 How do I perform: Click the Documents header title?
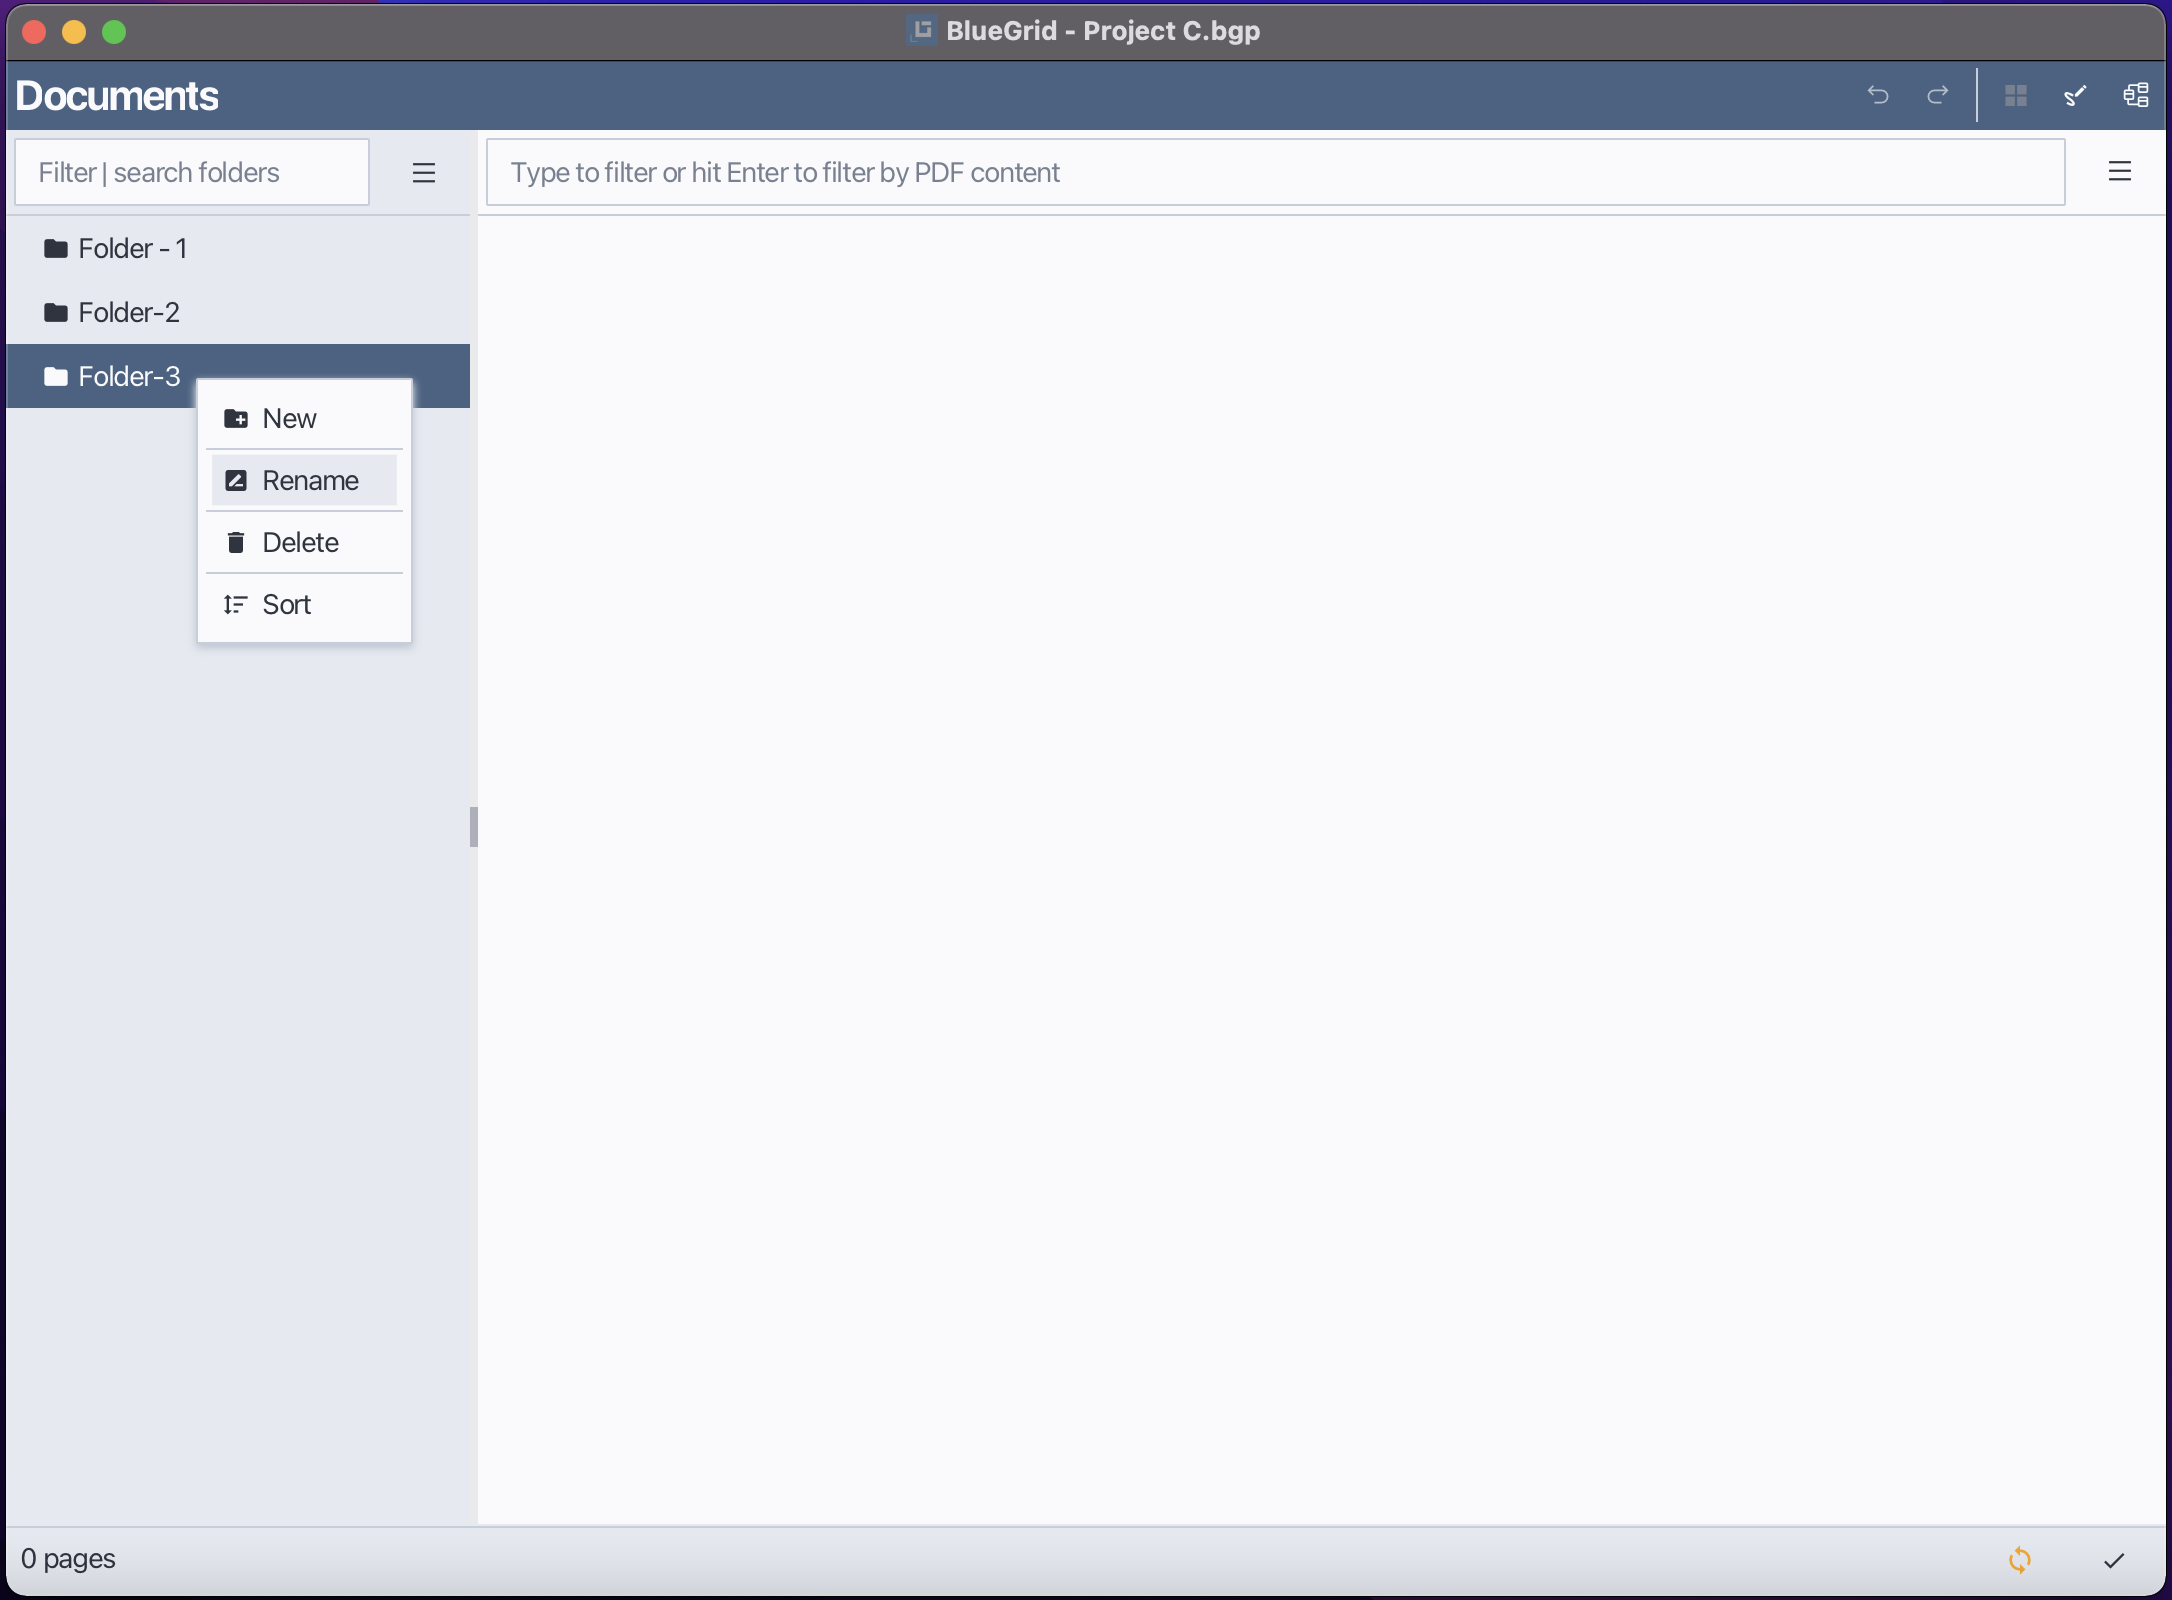(117, 96)
